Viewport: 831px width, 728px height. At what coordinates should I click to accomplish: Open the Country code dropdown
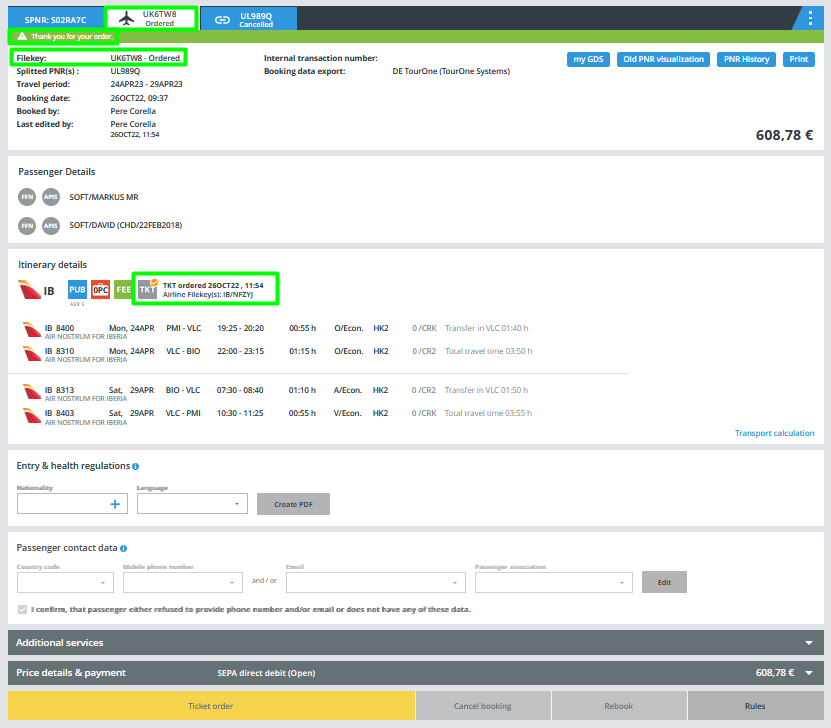pyautogui.click(x=66, y=582)
